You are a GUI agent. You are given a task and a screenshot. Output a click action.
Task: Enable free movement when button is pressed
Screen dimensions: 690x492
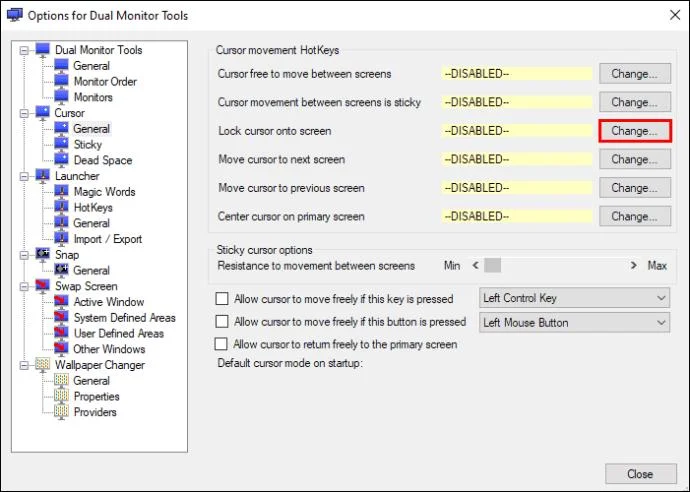click(222, 322)
